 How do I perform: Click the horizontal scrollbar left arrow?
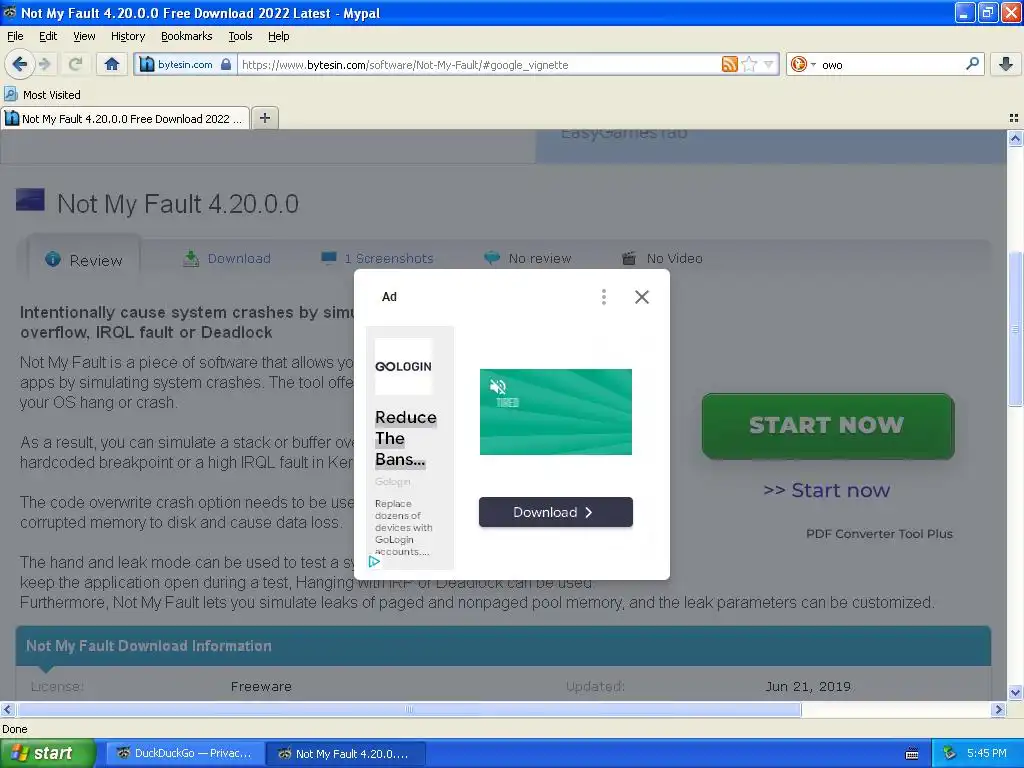[x=7, y=709]
